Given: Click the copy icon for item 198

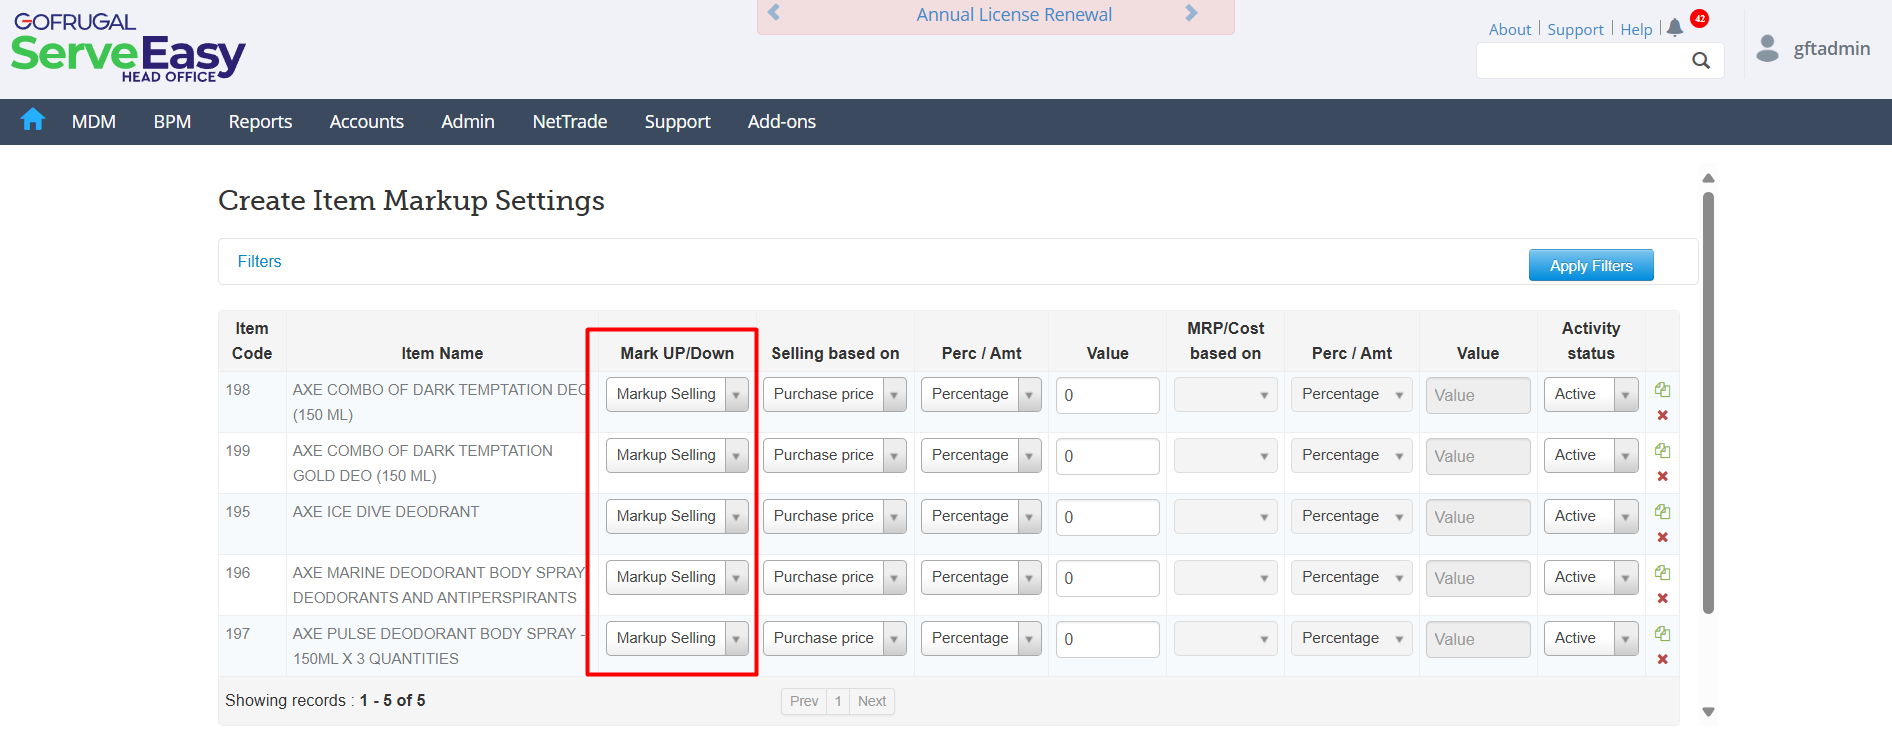Looking at the screenshot, I should click(1662, 390).
